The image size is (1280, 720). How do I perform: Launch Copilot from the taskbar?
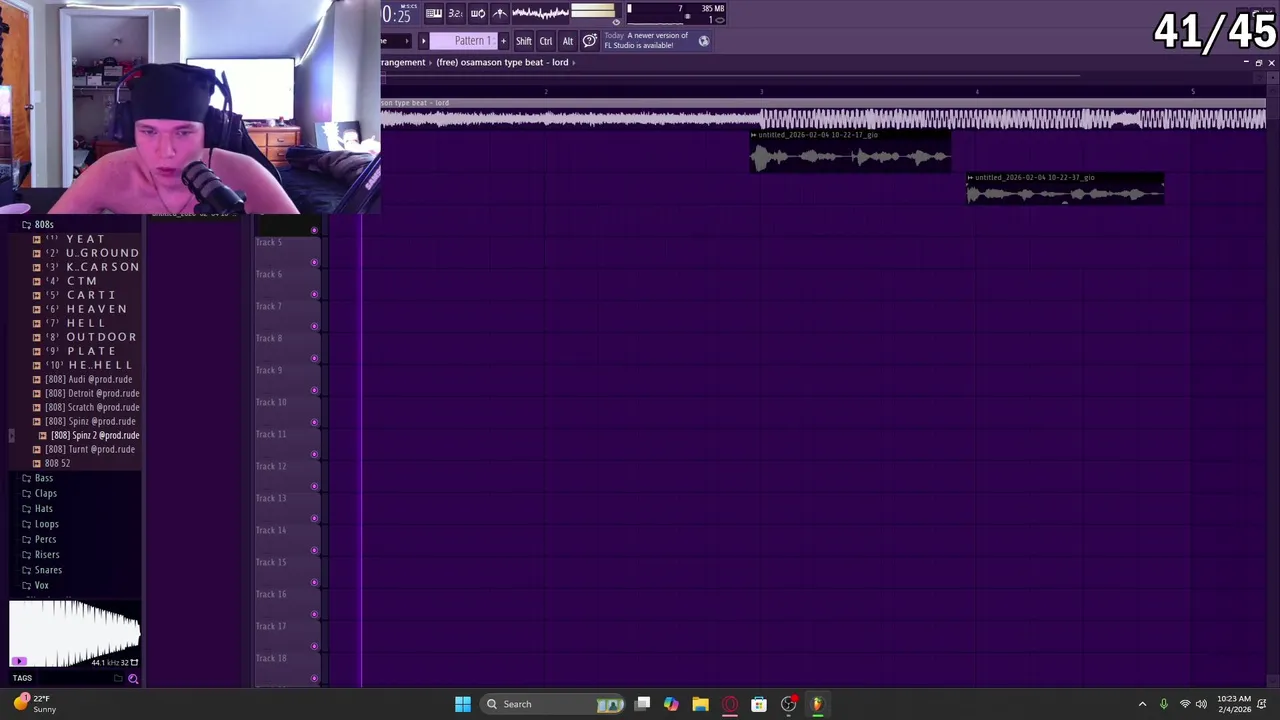coord(671,704)
